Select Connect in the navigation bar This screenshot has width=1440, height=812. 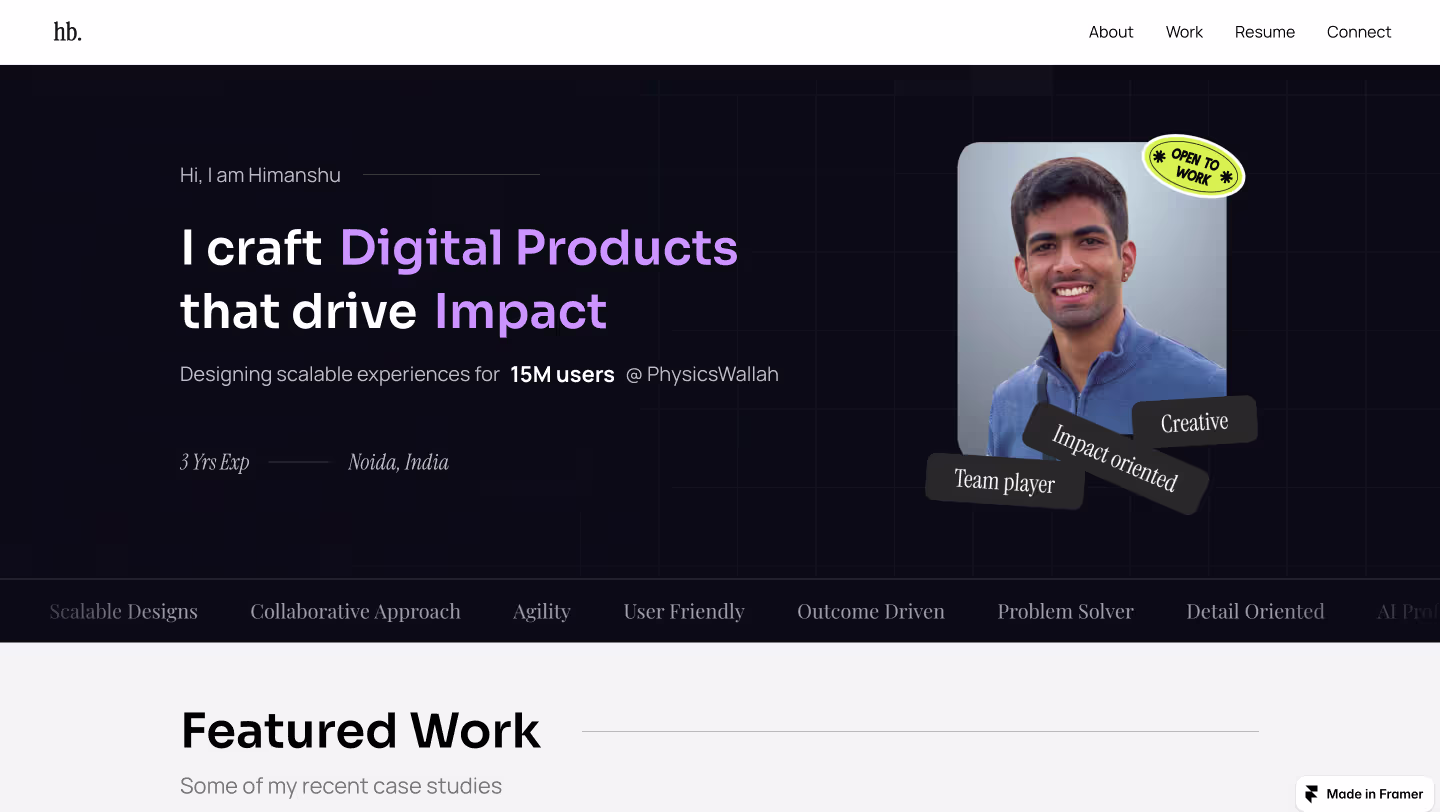tap(1358, 32)
